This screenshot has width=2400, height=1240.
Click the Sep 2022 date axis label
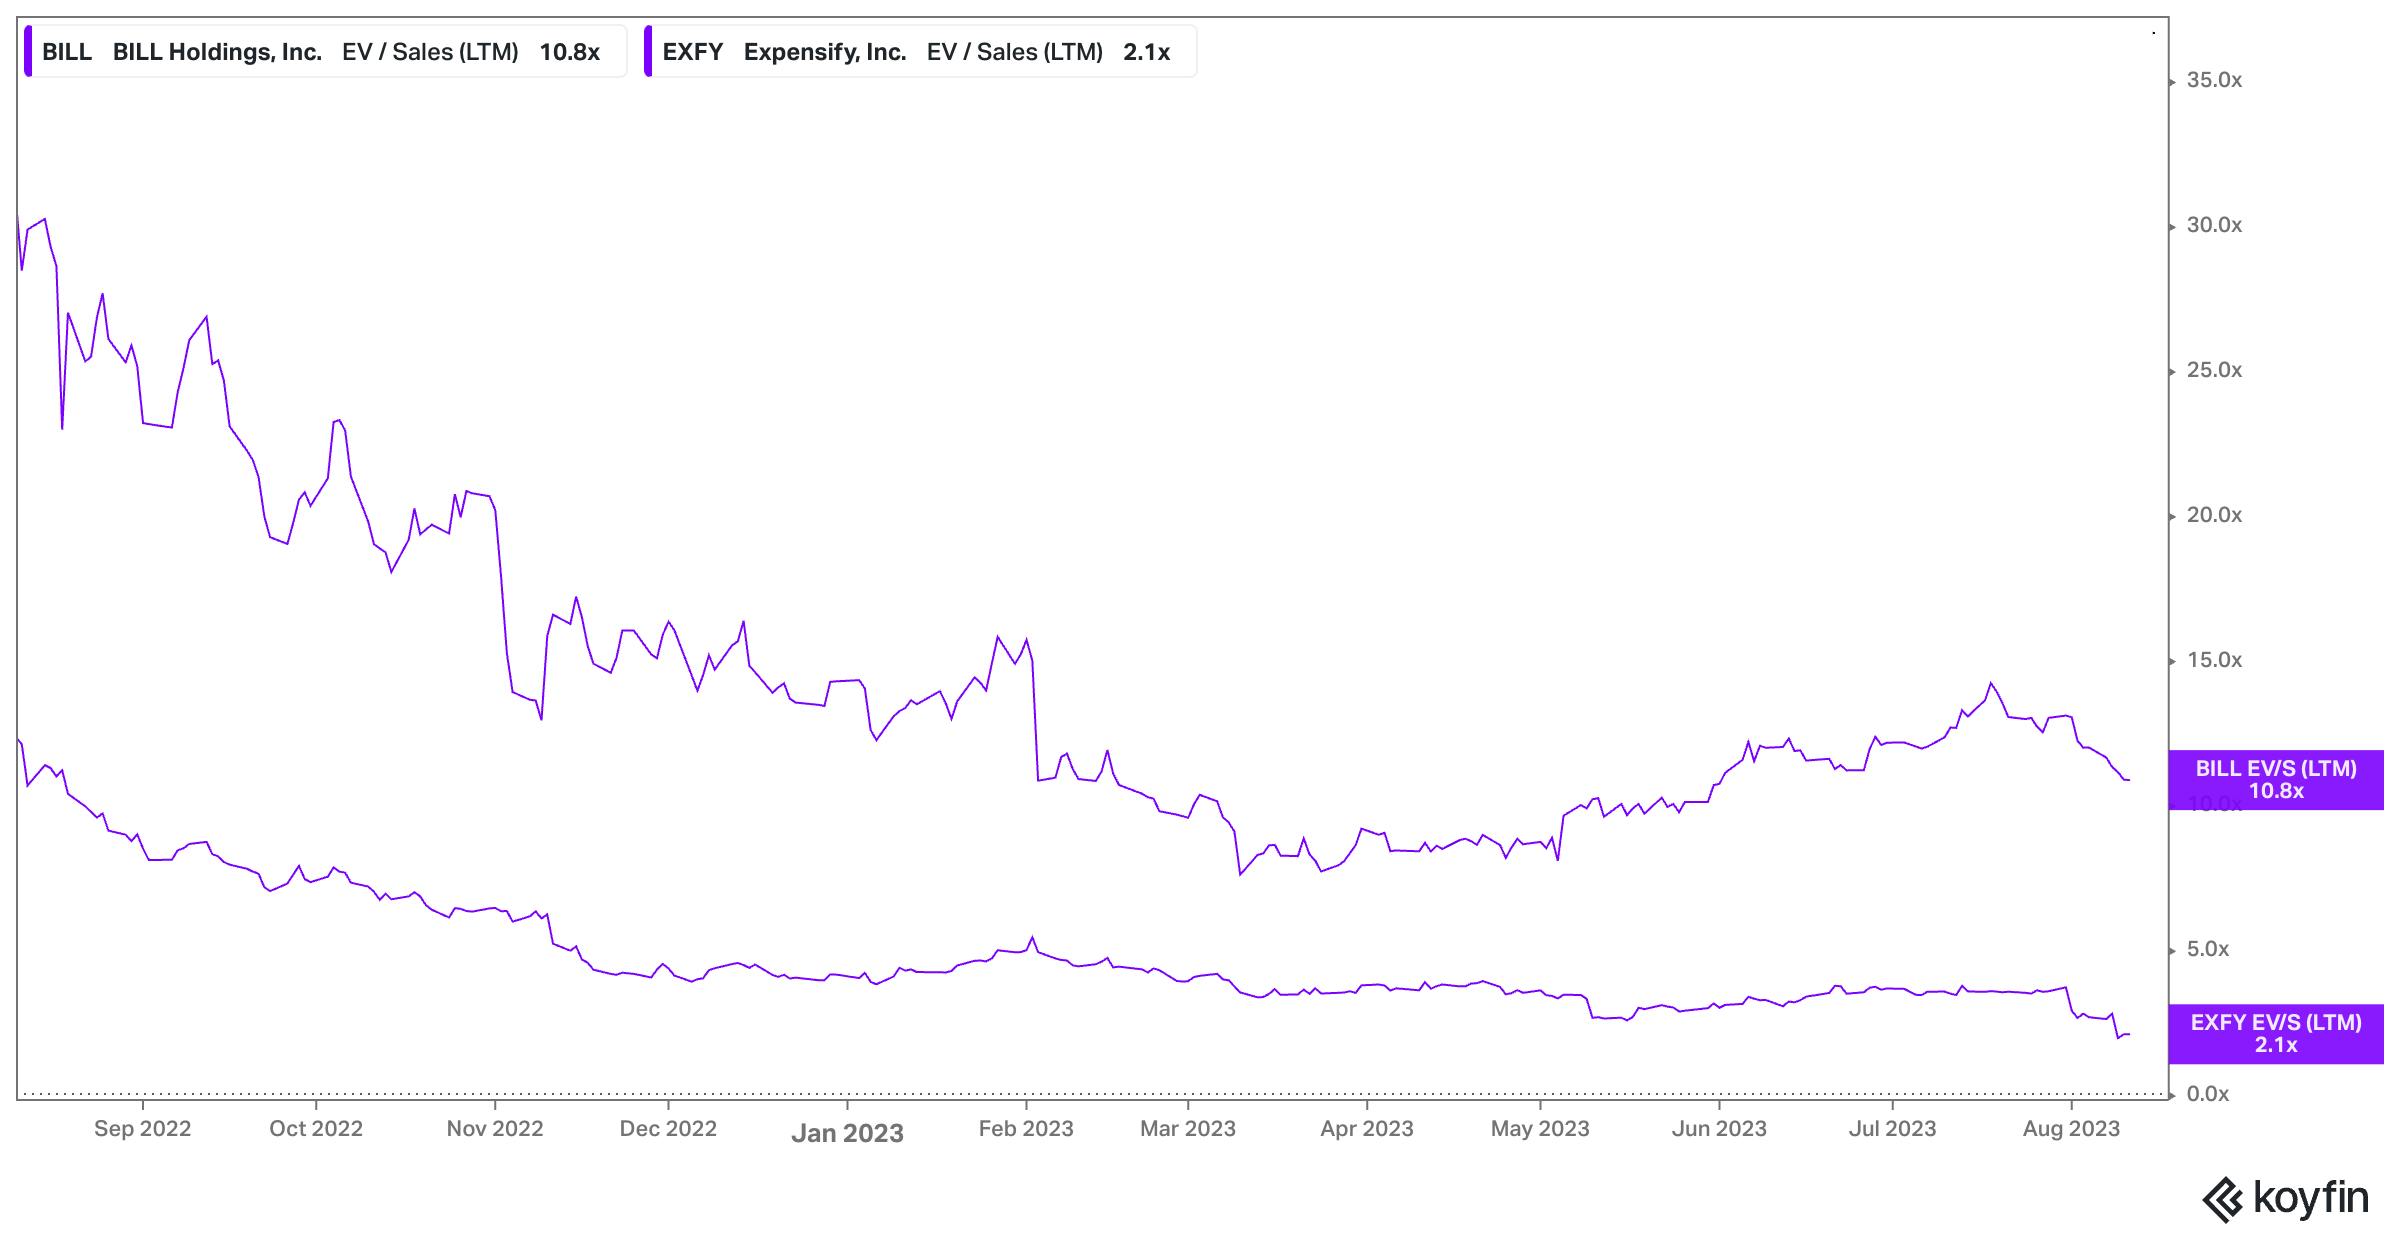(x=142, y=1129)
